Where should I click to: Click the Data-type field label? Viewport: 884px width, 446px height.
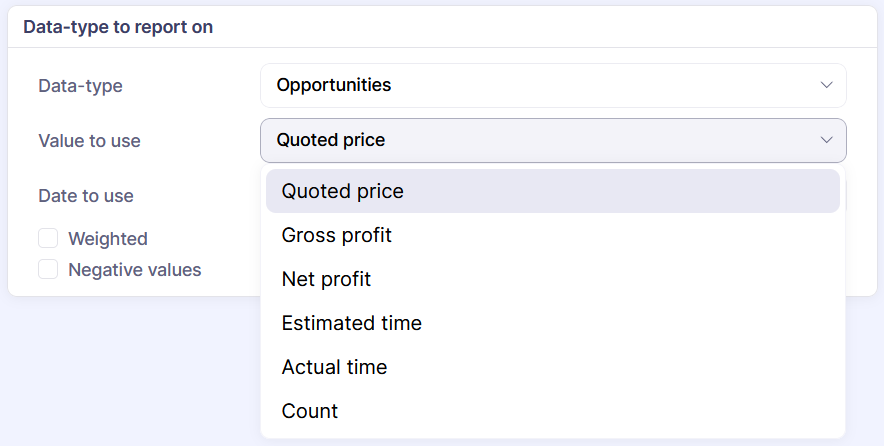[x=80, y=86]
